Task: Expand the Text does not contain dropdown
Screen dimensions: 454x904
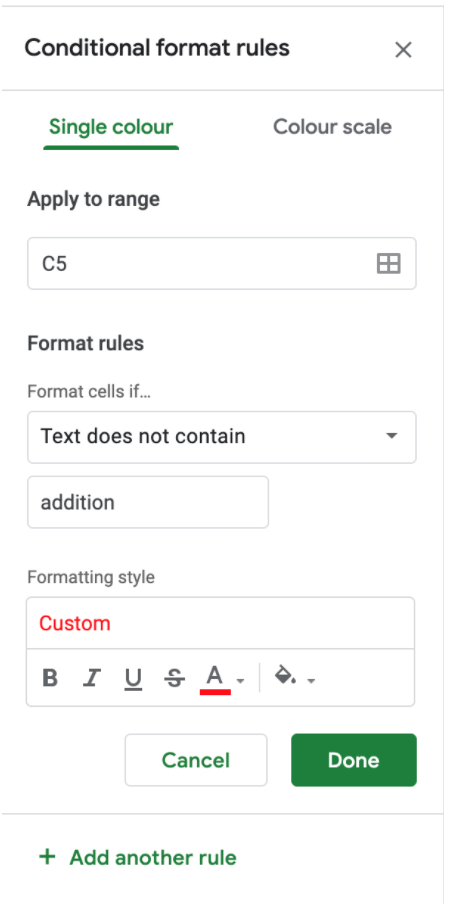Action: pos(222,436)
